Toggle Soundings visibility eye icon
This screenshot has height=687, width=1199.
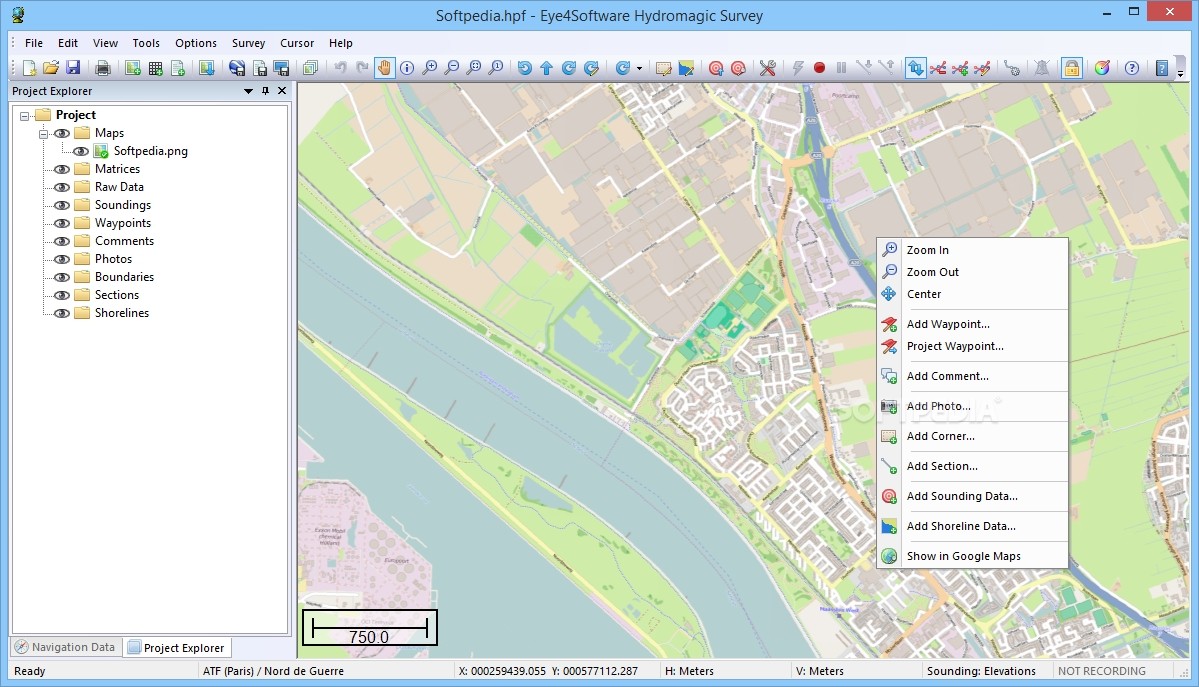(x=62, y=205)
